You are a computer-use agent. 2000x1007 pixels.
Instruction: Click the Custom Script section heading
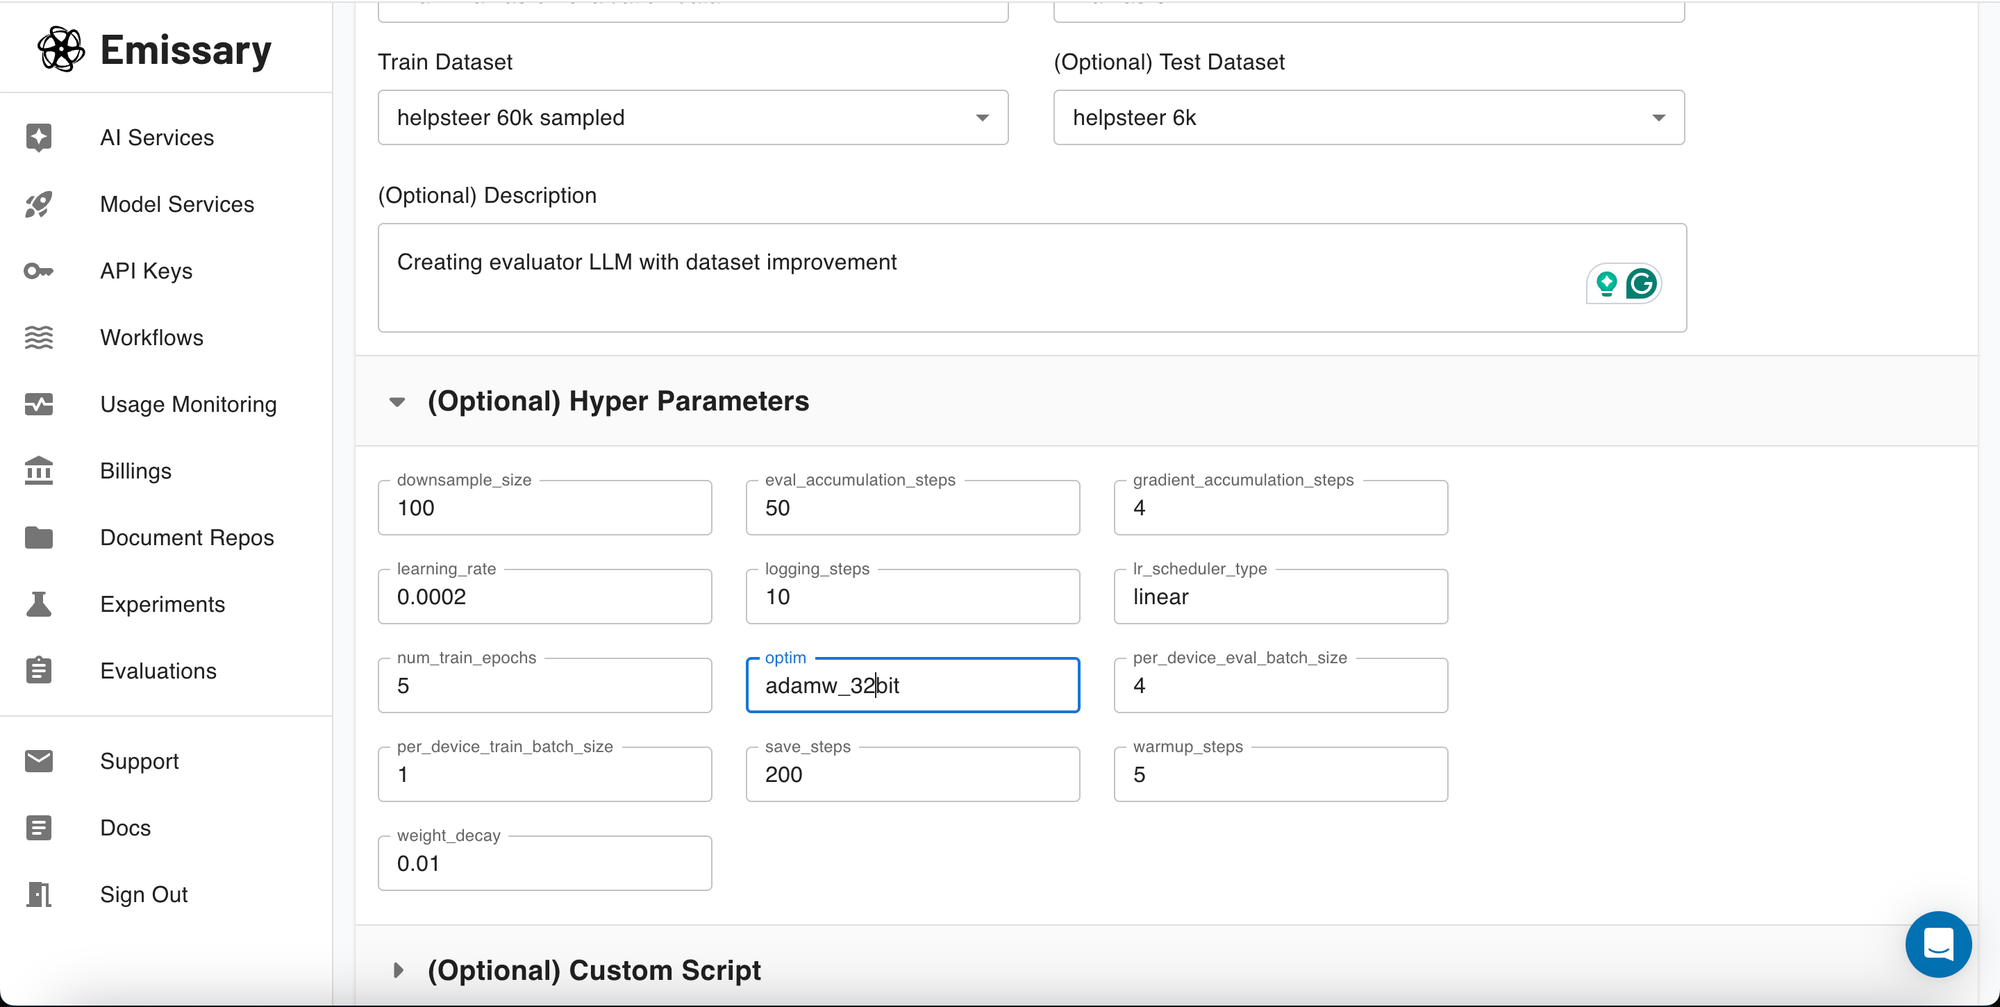(x=594, y=970)
